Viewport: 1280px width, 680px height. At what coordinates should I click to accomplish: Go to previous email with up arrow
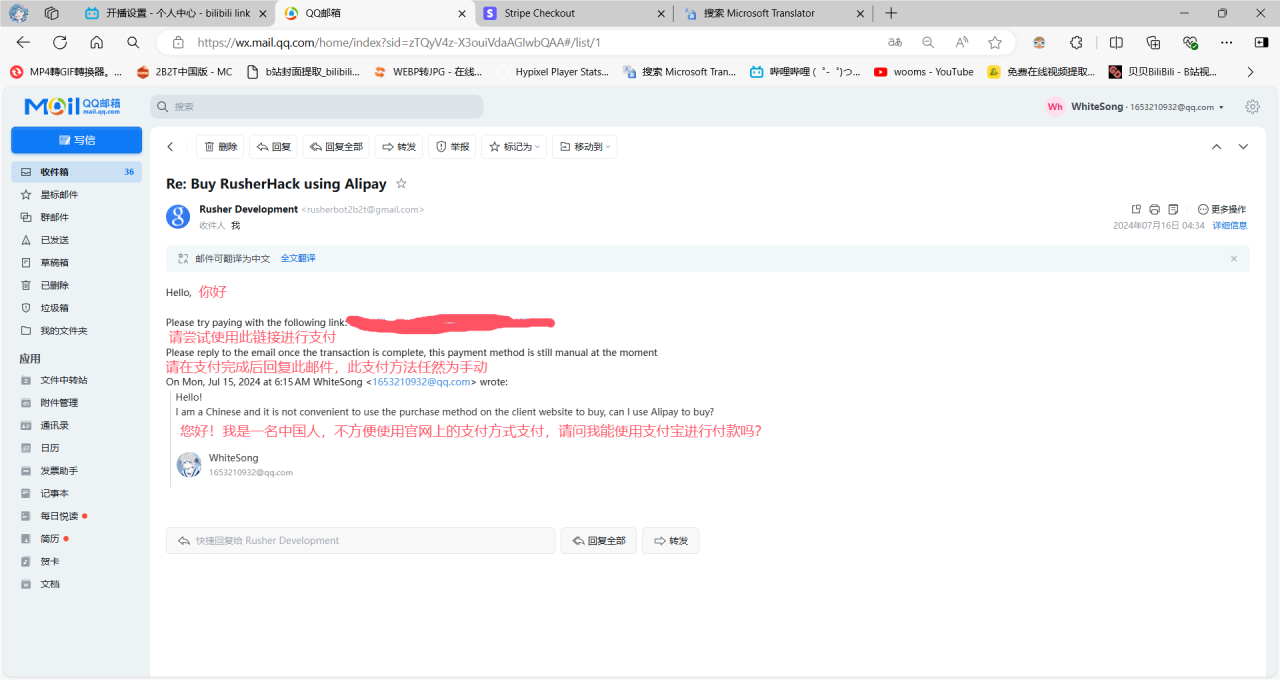[x=1216, y=147]
